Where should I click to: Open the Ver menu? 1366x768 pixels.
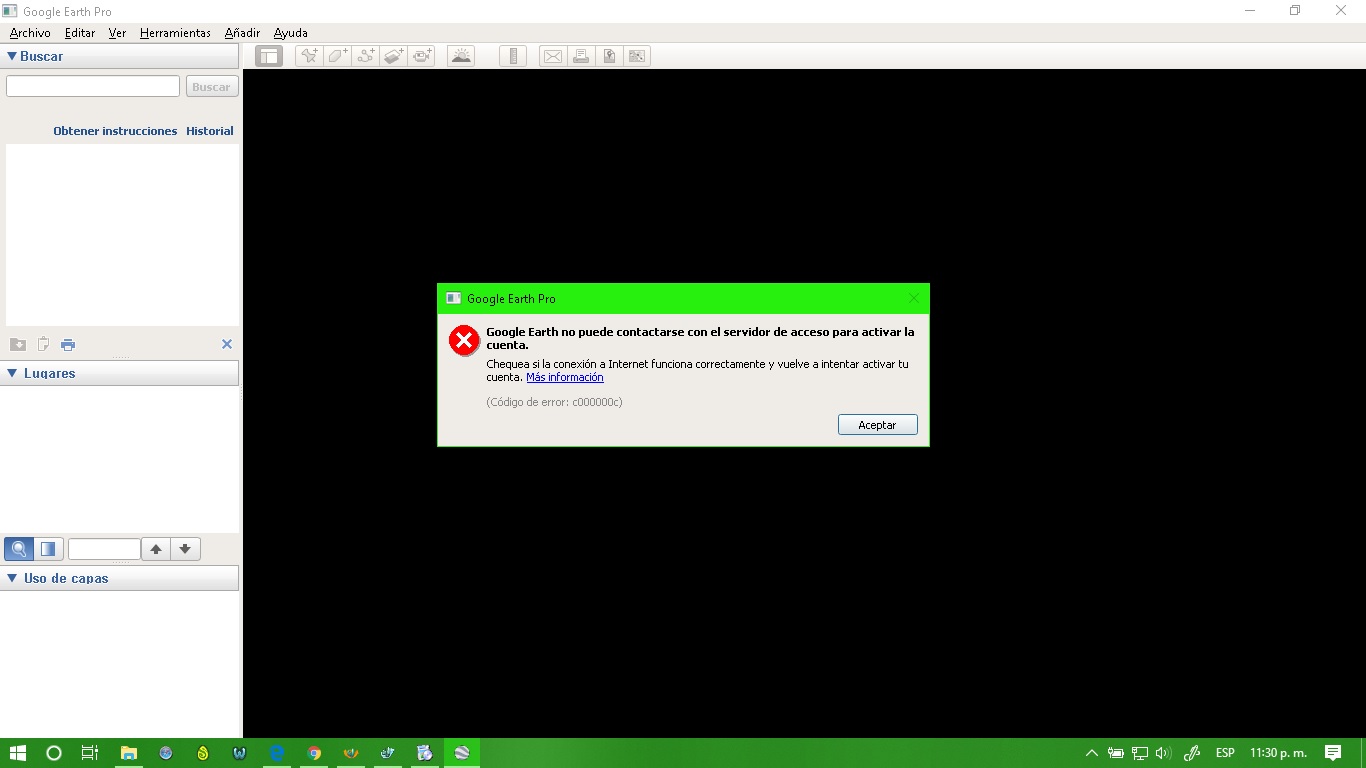[x=117, y=33]
